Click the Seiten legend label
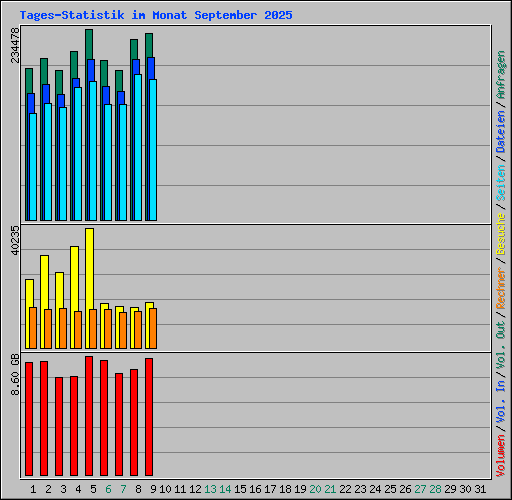Screen dimensions: 512x500 501,183
